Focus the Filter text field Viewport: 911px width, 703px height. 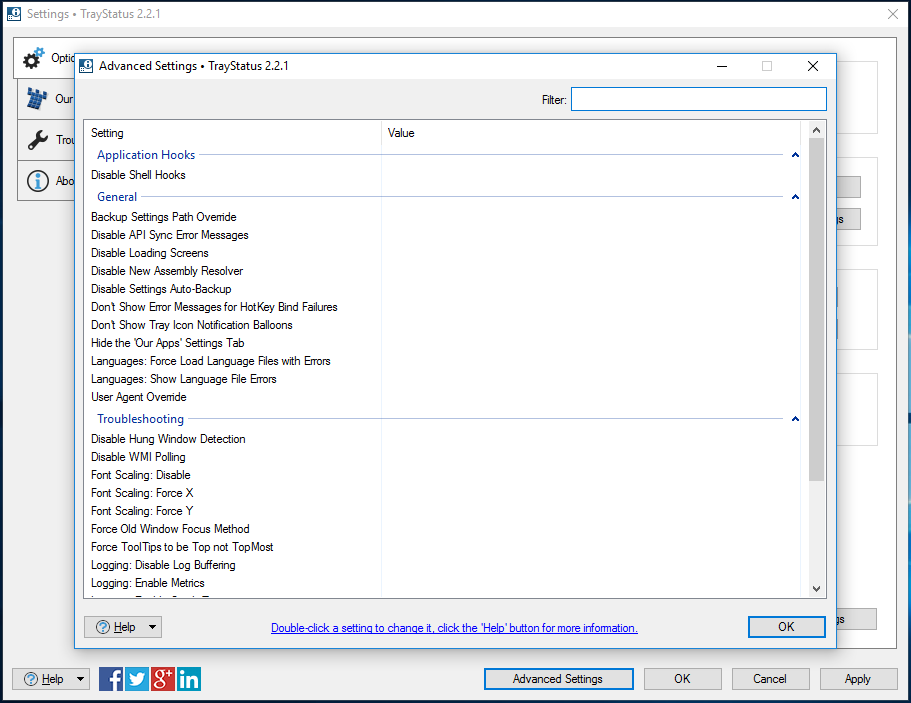pos(699,99)
